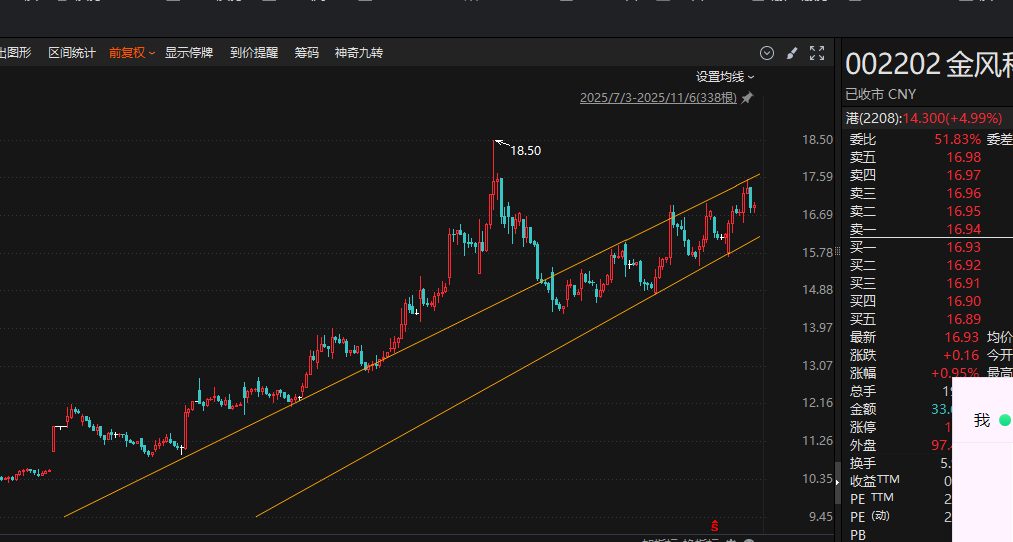Enable 神奇九转 indicator
Viewport: 1013px width, 542px height.
point(359,53)
